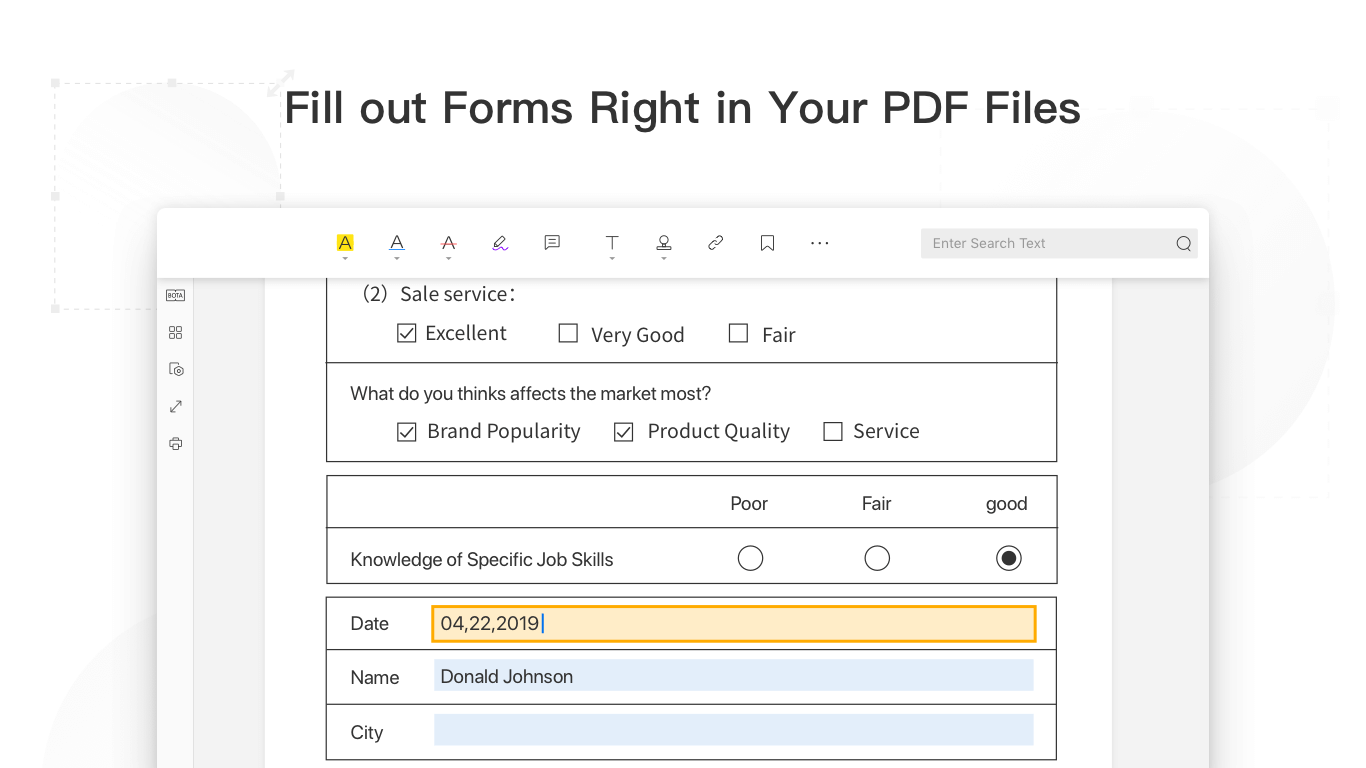Image resolution: width=1366 pixels, height=768 pixels.
Task: Tick the Service checkbox
Action: pyautogui.click(x=833, y=432)
